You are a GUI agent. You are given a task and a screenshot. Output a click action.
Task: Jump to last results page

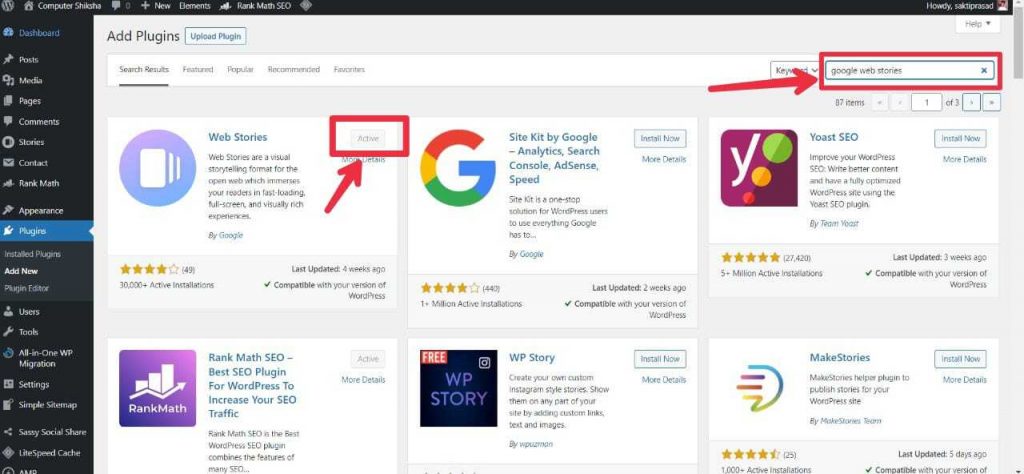[992, 103]
